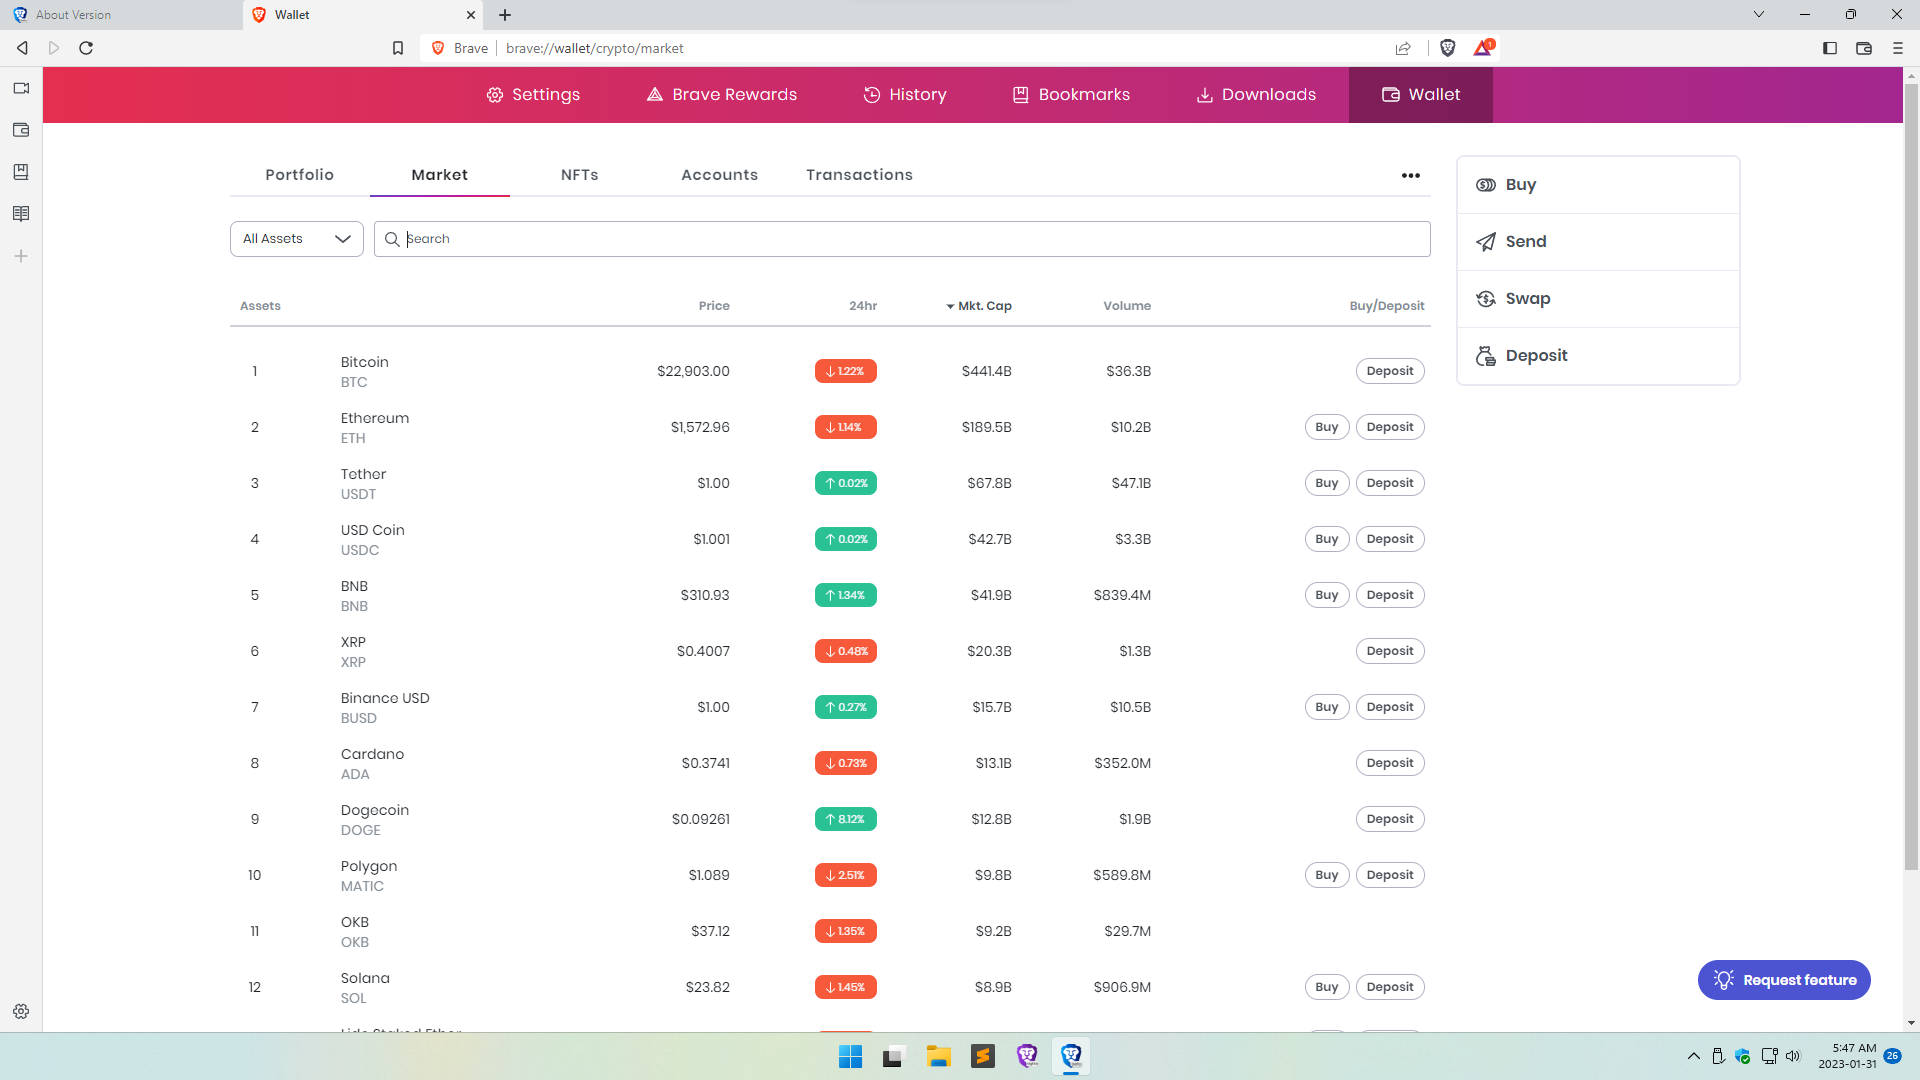
Task: Open Reading List from the sidebar
Action: (x=20, y=172)
